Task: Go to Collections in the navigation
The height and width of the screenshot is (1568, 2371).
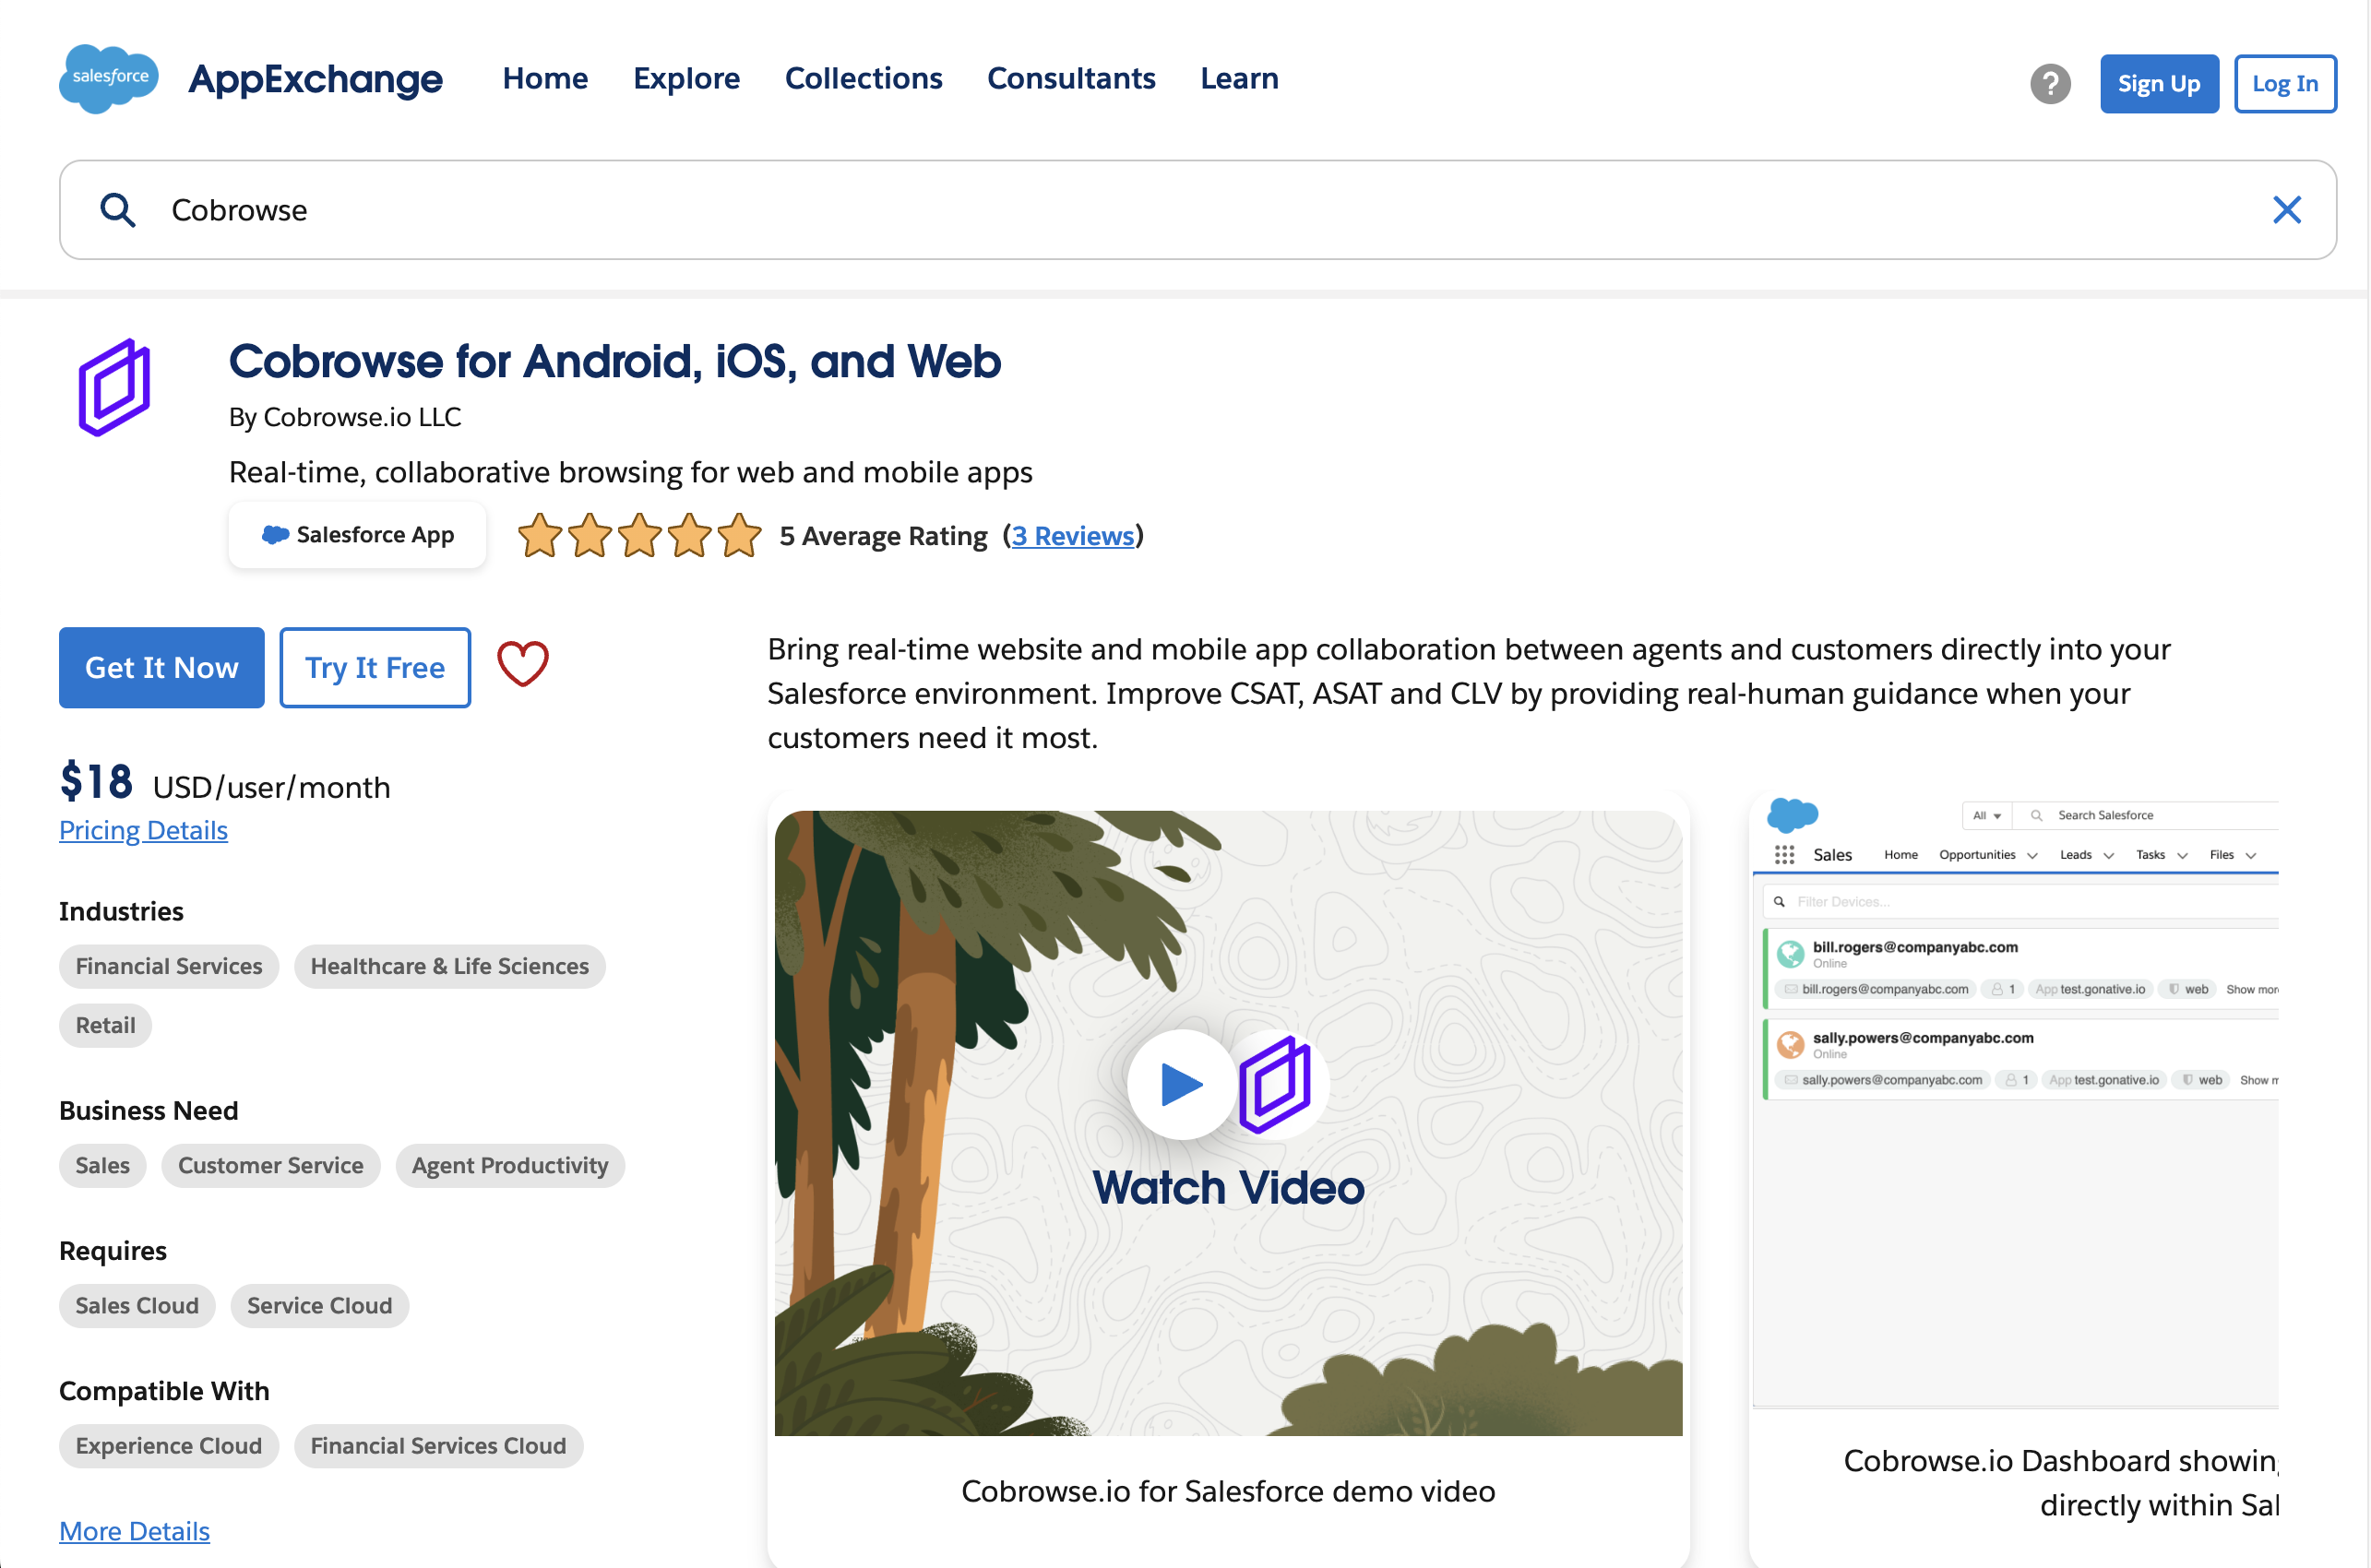Action: click(863, 78)
